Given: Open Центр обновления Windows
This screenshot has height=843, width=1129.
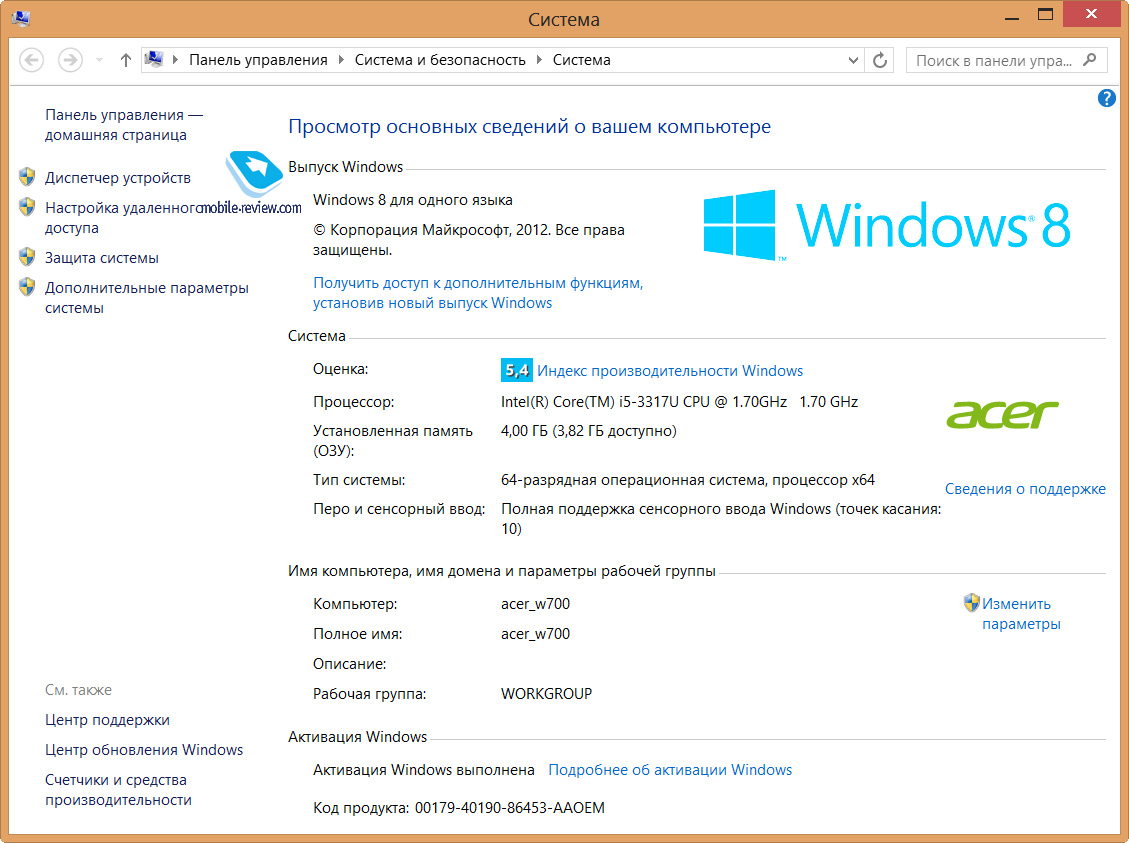Looking at the screenshot, I should (x=144, y=750).
